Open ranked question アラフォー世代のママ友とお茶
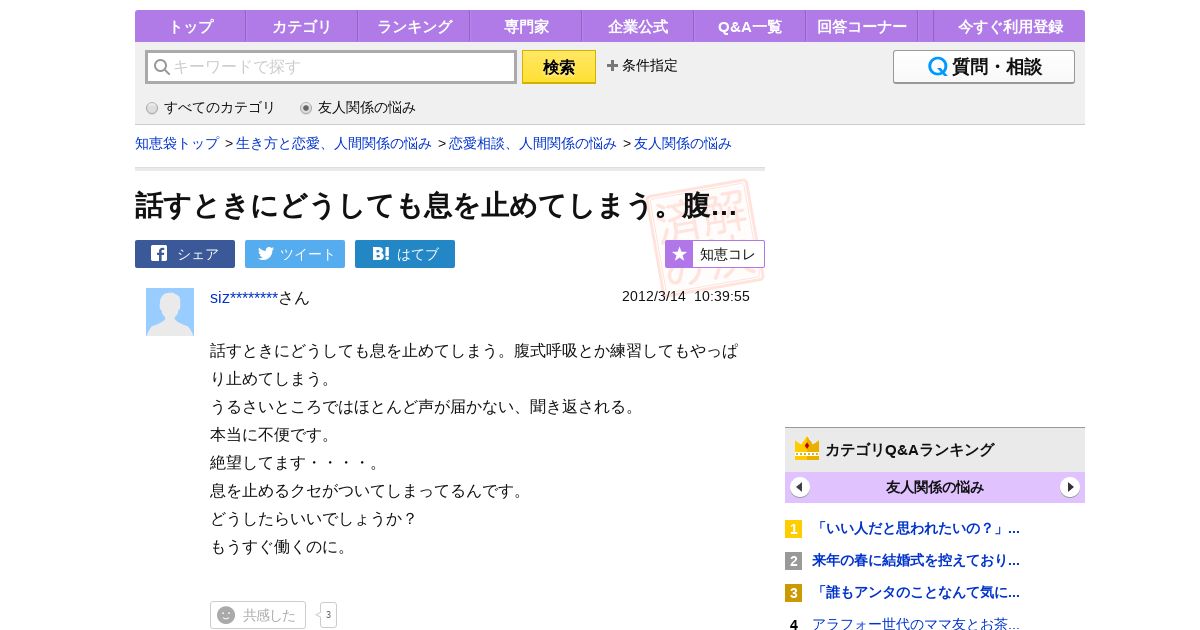 916,624
